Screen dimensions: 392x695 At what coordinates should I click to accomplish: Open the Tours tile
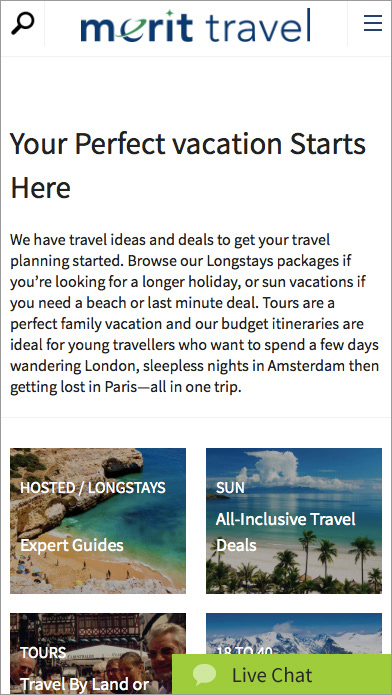tap(98, 654)
